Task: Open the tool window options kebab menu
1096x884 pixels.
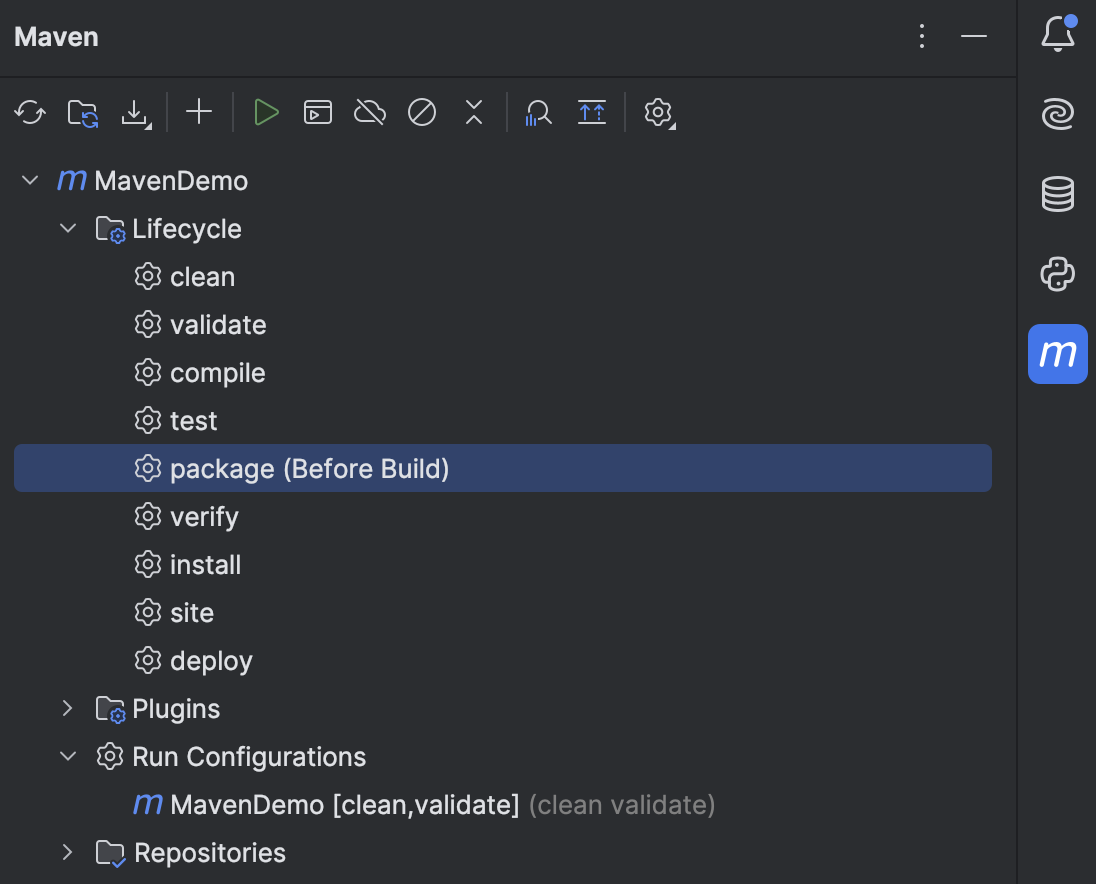Action: pos(921,36)
